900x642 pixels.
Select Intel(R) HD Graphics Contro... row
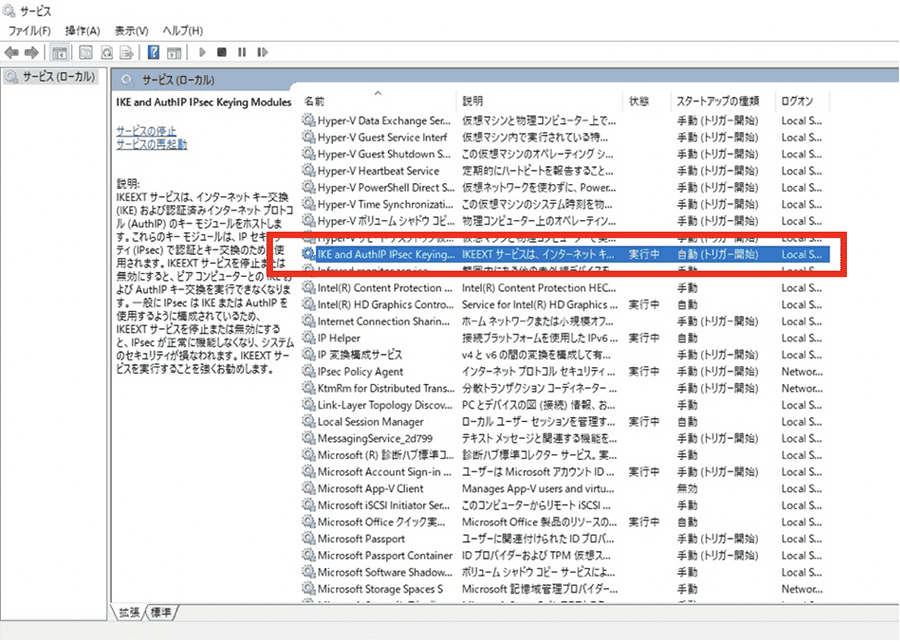[566, 304]
